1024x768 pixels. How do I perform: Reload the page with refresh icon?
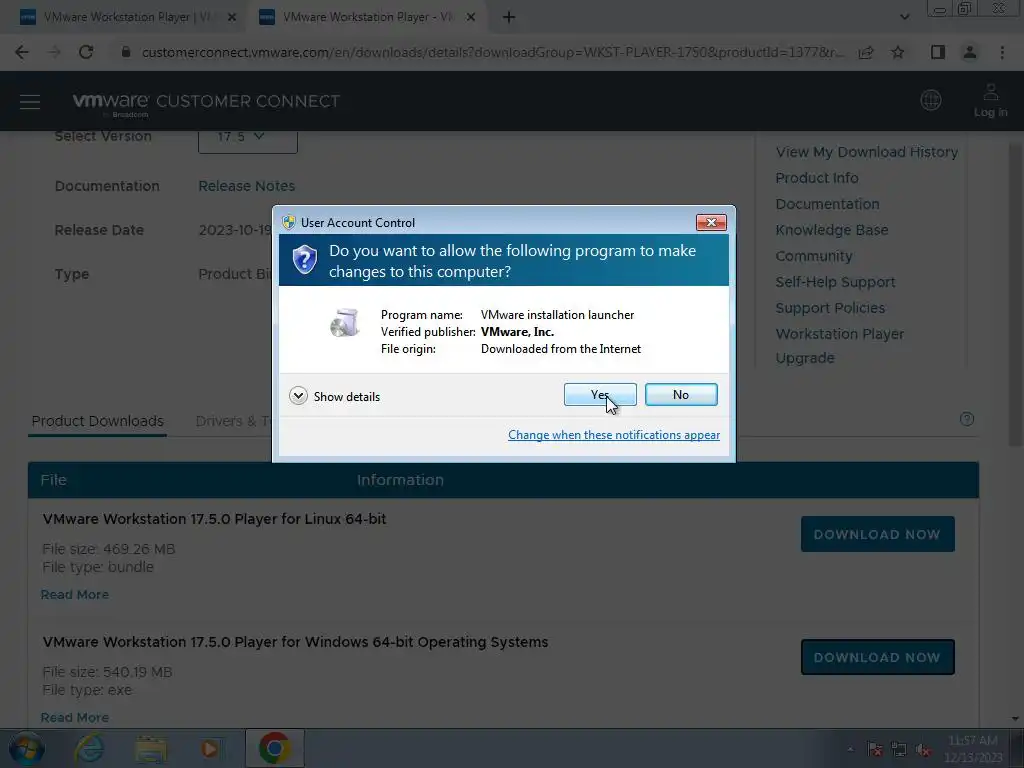(86, 52)
